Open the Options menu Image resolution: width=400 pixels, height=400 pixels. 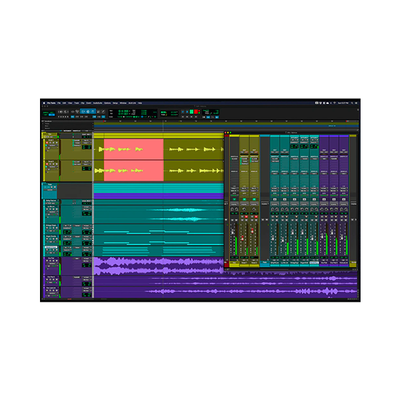click(x=107, y=103)
